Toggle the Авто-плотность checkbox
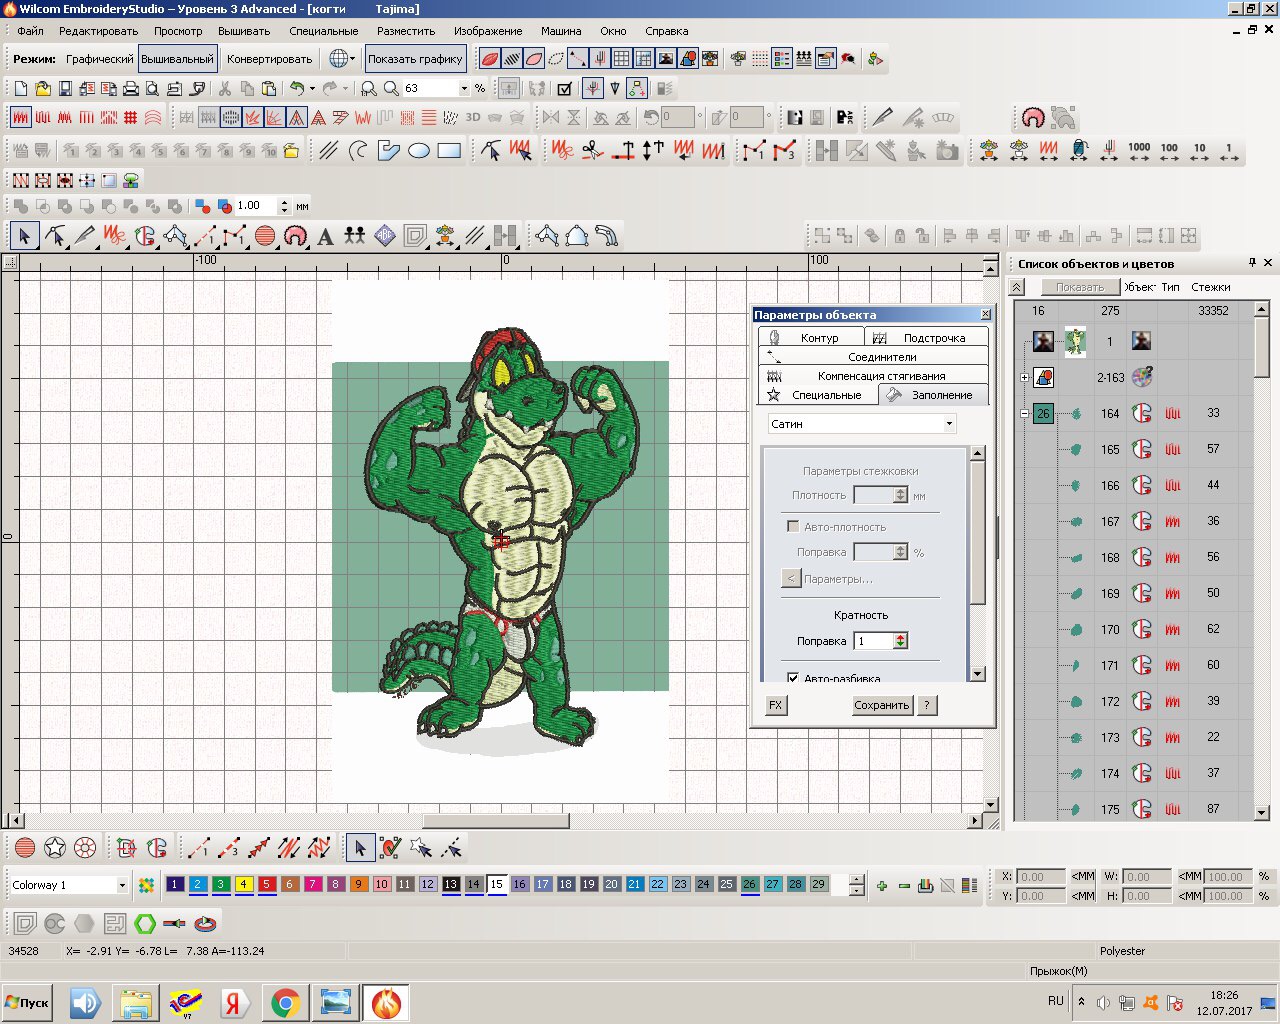The width and height of the screenshot is (1280, 1024). (793, 526)
